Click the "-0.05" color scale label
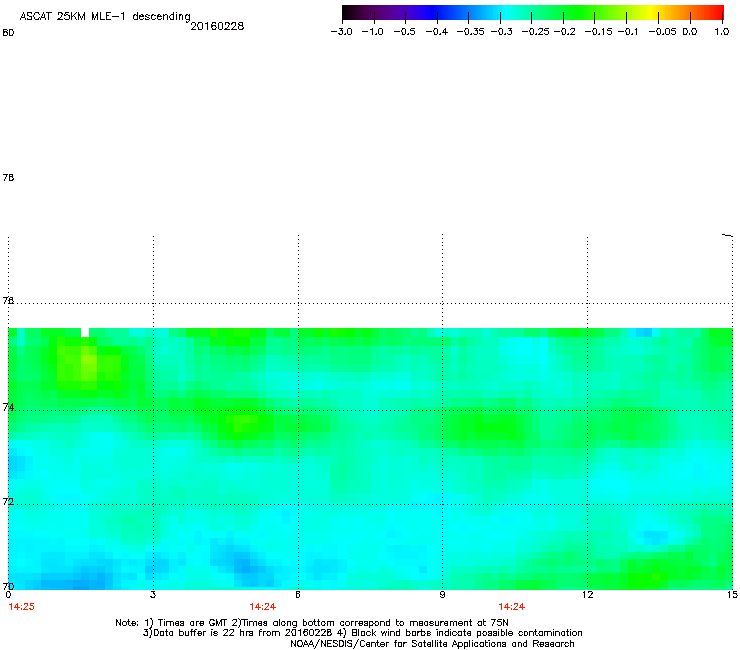The height and width of the screenshot is (650, 740). point(662,32)
